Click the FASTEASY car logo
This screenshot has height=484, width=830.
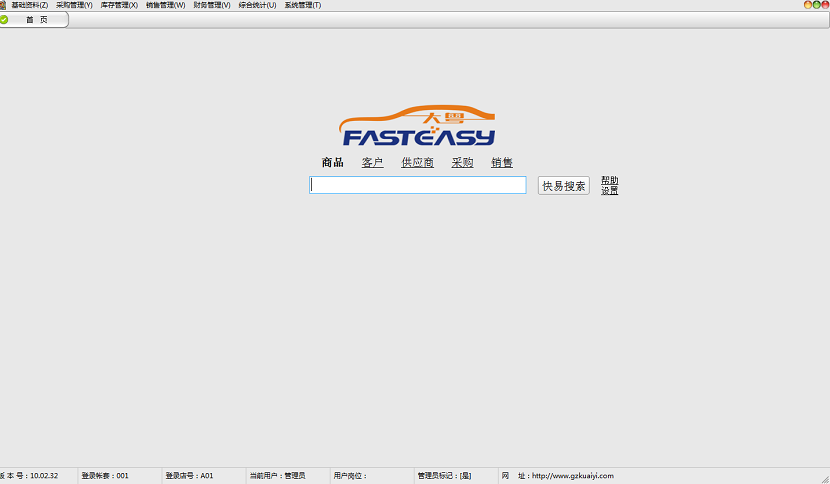pyautogui.click(x=418, y=126)
